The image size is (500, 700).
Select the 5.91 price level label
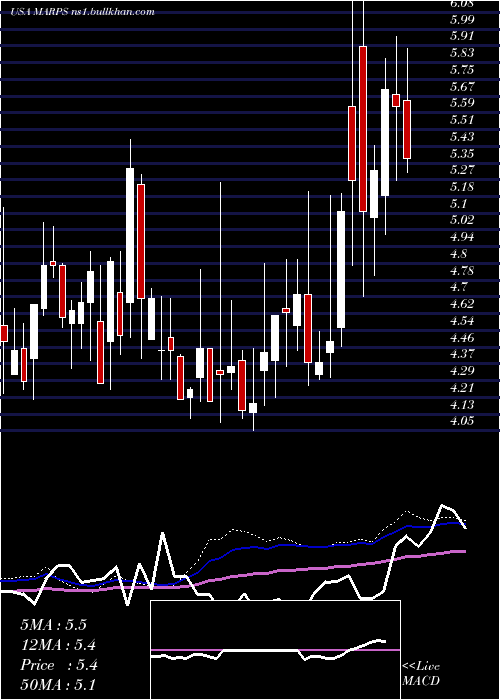(x=462, y=36)
